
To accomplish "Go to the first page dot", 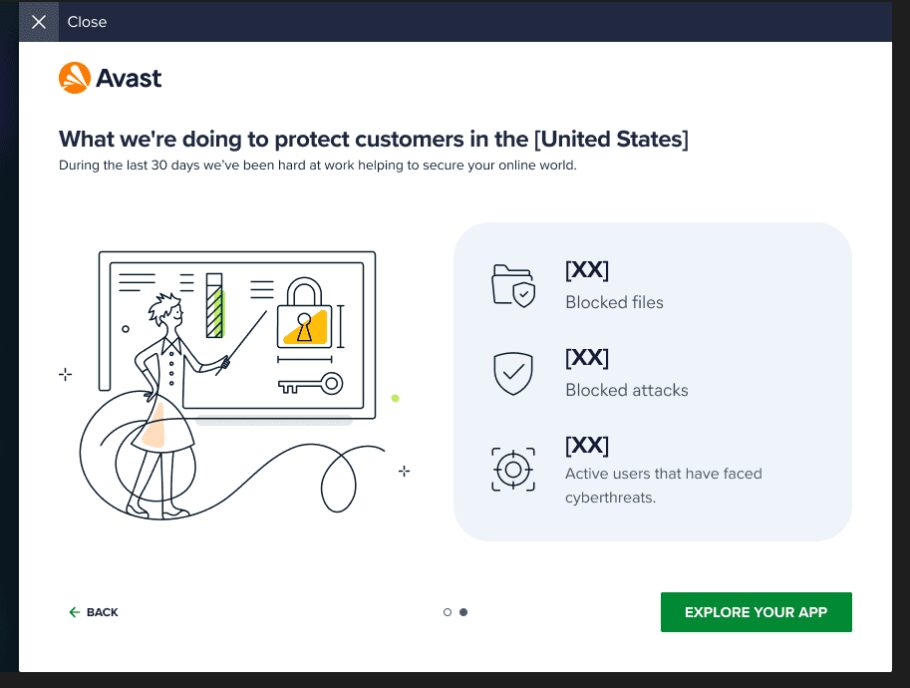I will pos(447,612).
